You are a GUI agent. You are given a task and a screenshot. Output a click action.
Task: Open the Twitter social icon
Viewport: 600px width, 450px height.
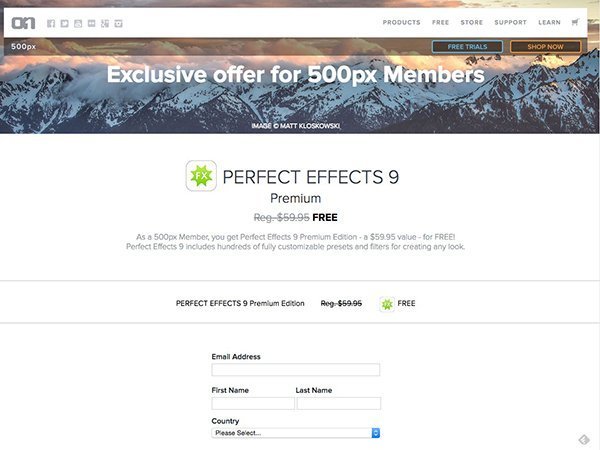tap(64, 23)
